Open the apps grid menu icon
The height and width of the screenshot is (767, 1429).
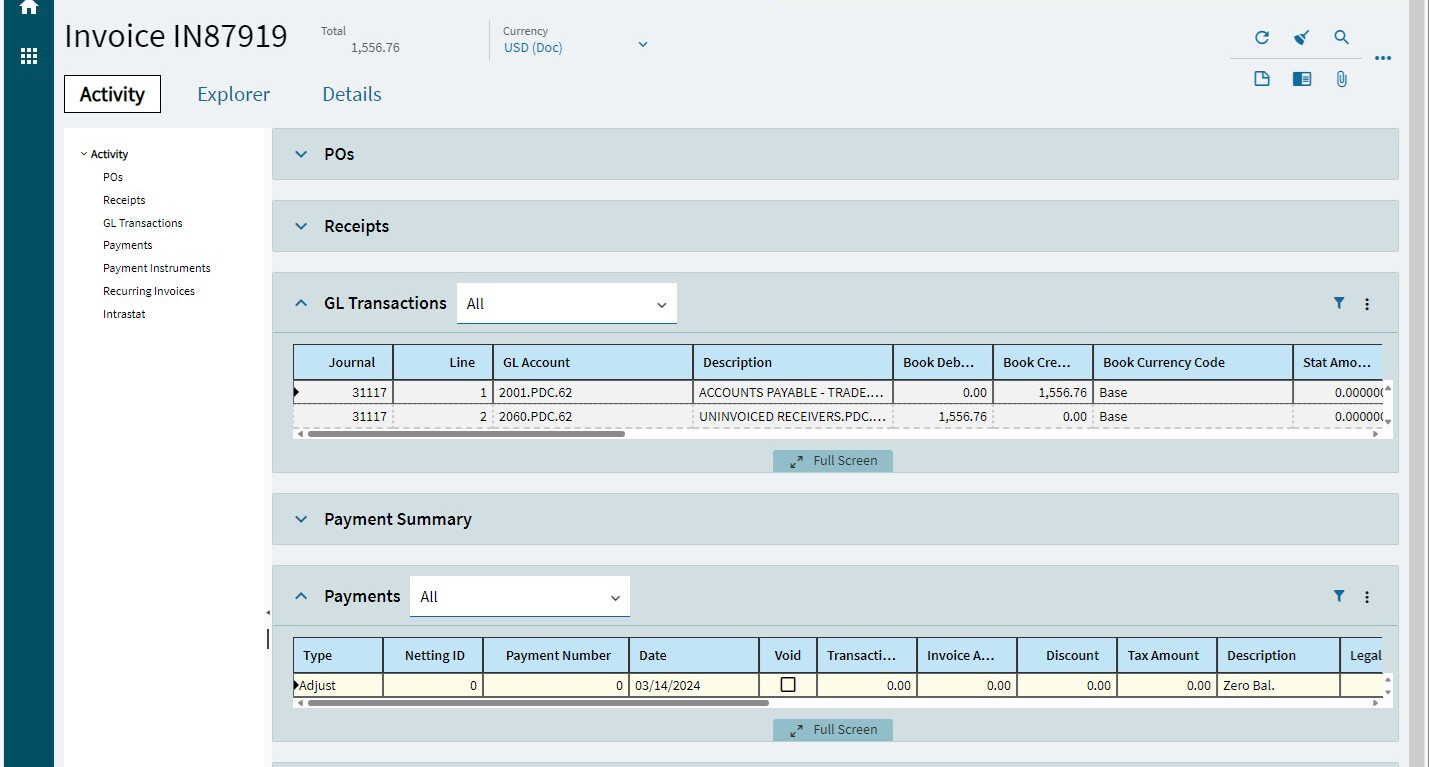coord(29,56)
